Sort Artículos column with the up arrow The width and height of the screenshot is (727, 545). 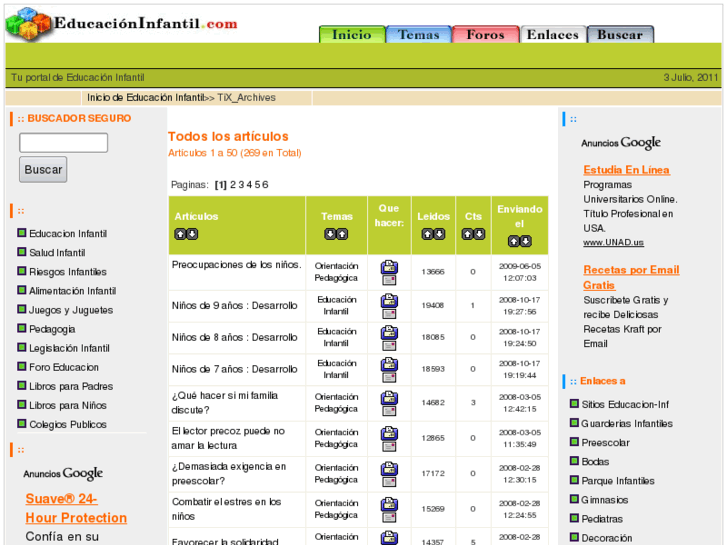click(180, 234)
